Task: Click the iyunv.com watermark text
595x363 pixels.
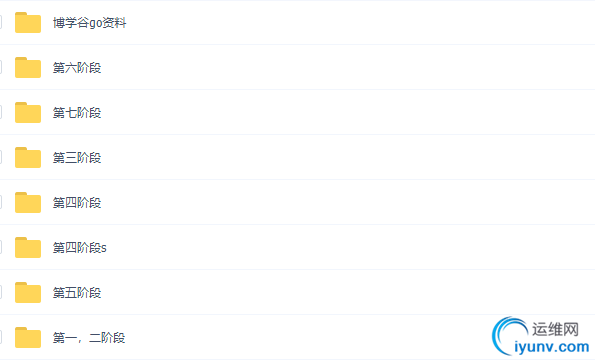Action: tap(552, 347)
